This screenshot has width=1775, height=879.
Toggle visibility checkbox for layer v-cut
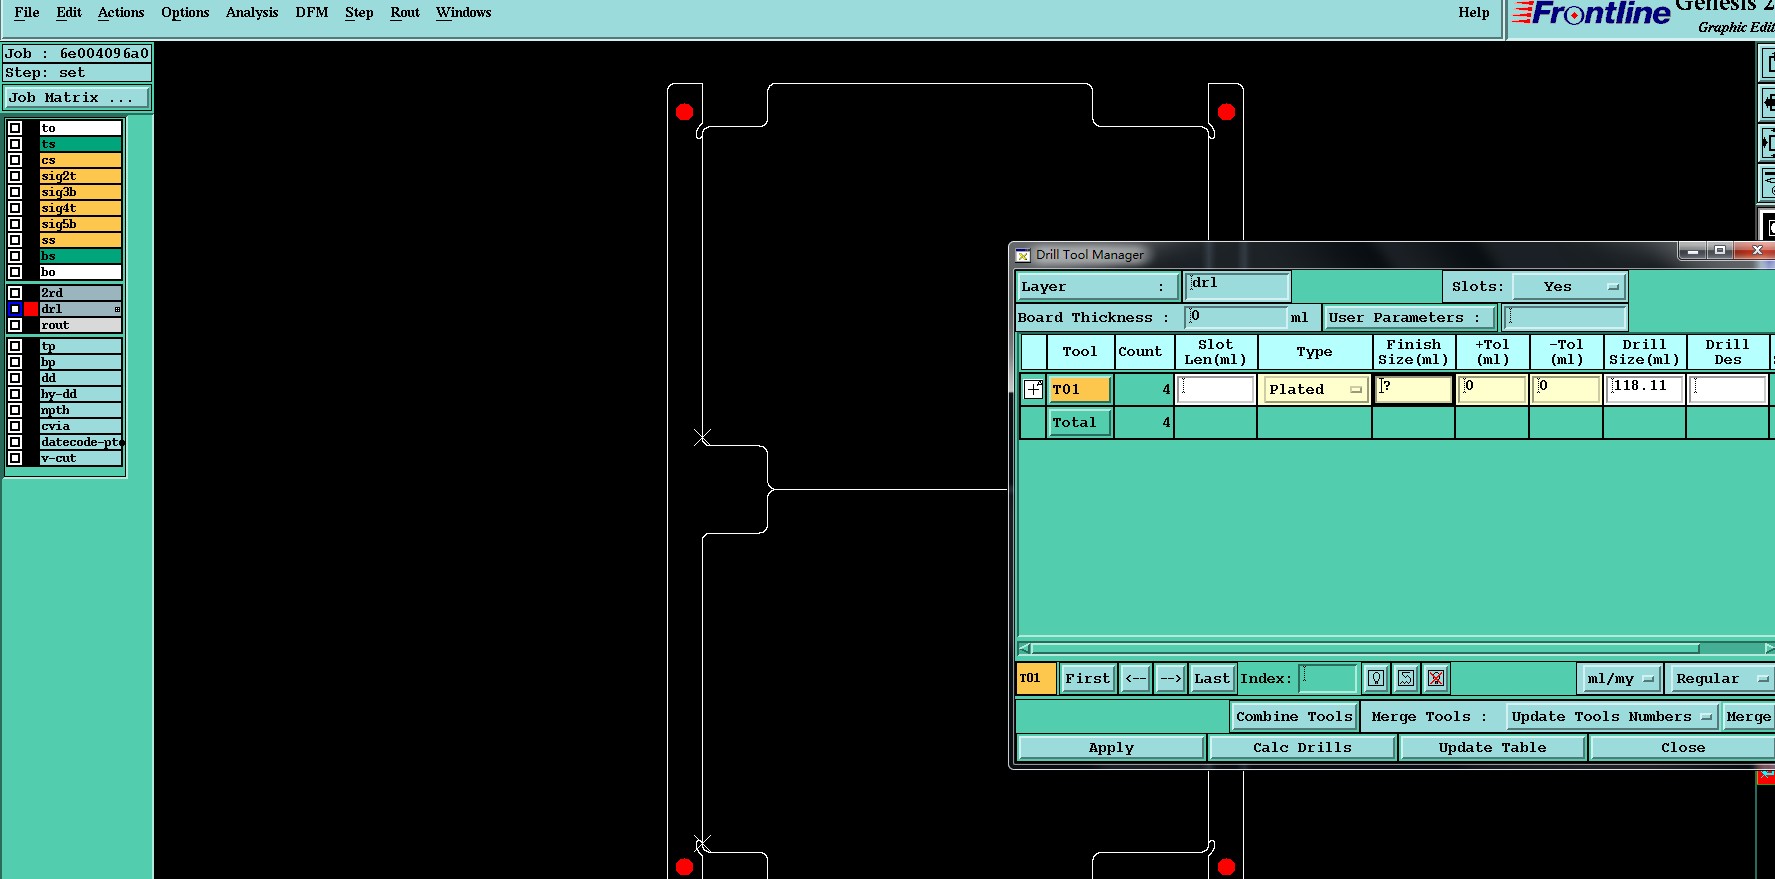coord(15,458)
